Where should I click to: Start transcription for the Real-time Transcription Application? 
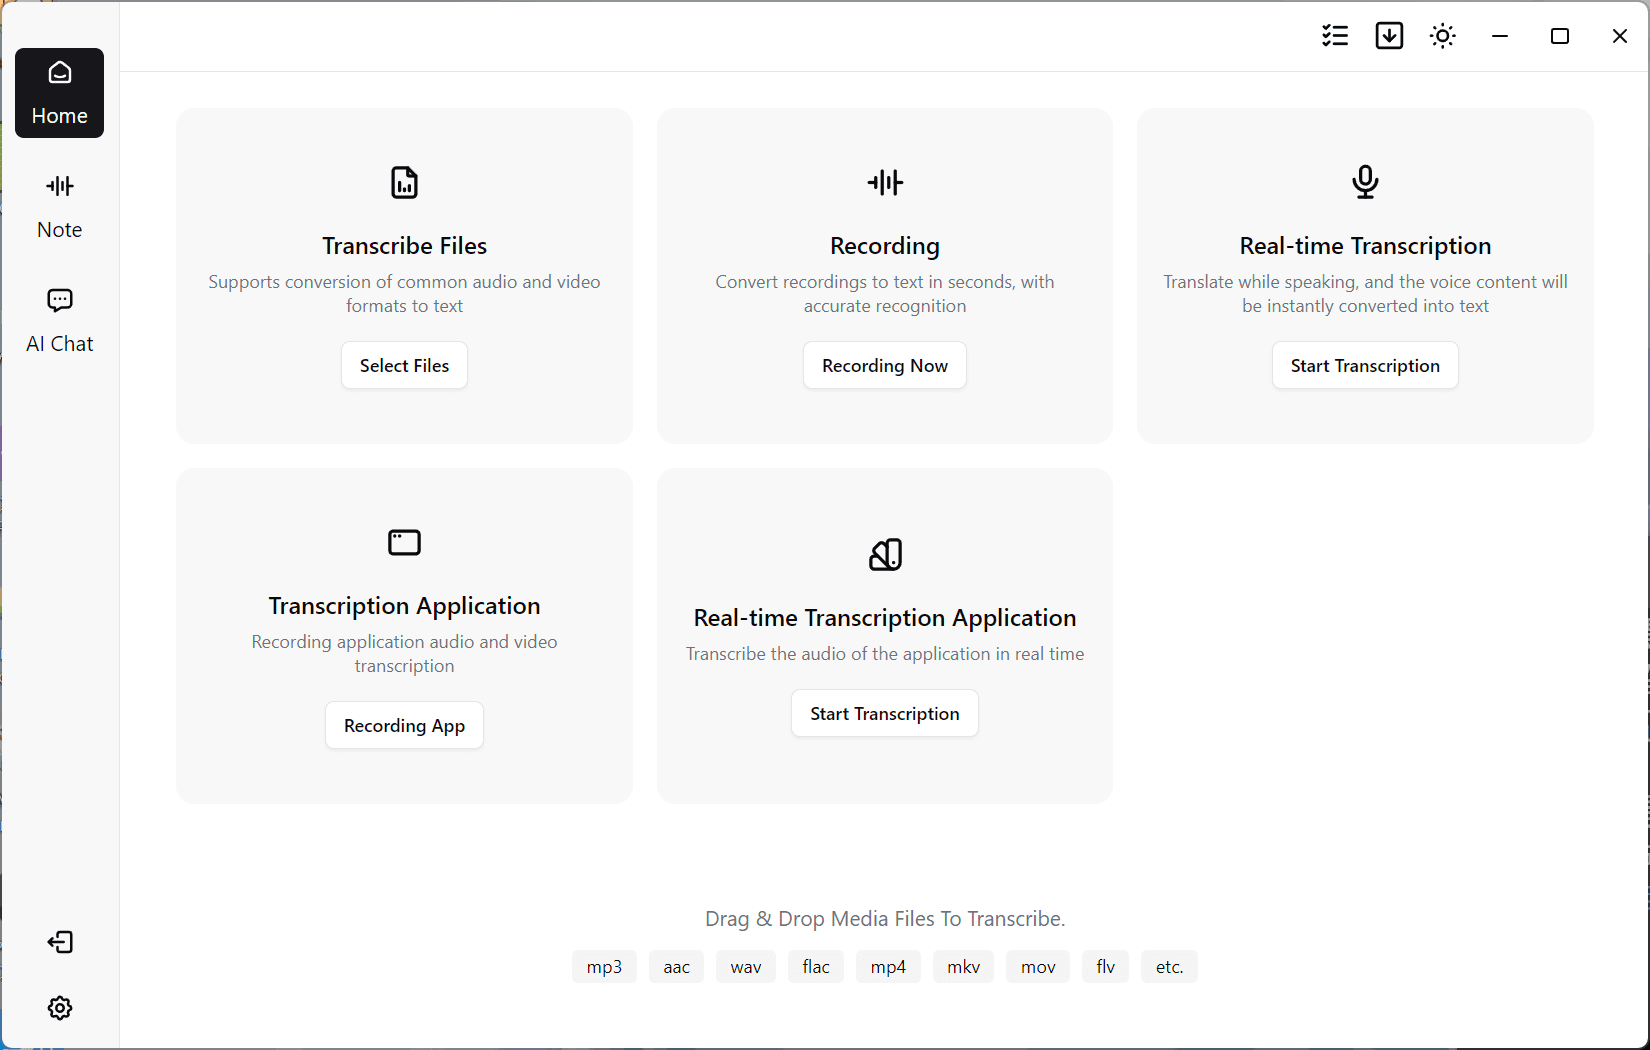(x=884, y=713)
